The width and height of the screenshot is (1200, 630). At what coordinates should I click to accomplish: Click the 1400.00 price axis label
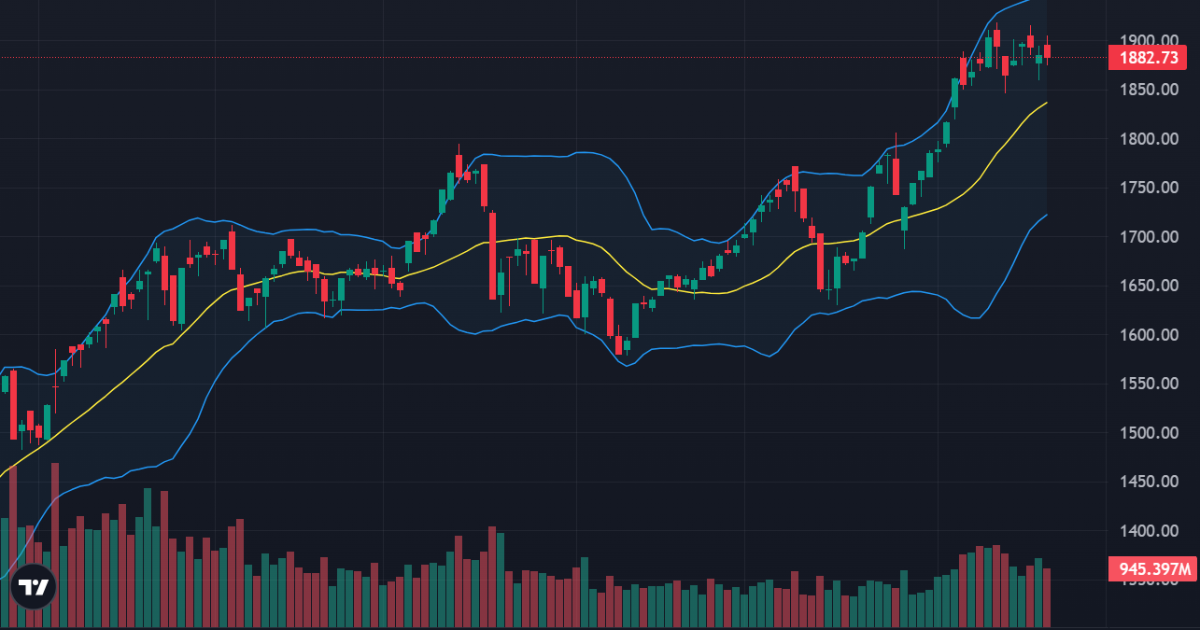click(x=1148, y=531)
